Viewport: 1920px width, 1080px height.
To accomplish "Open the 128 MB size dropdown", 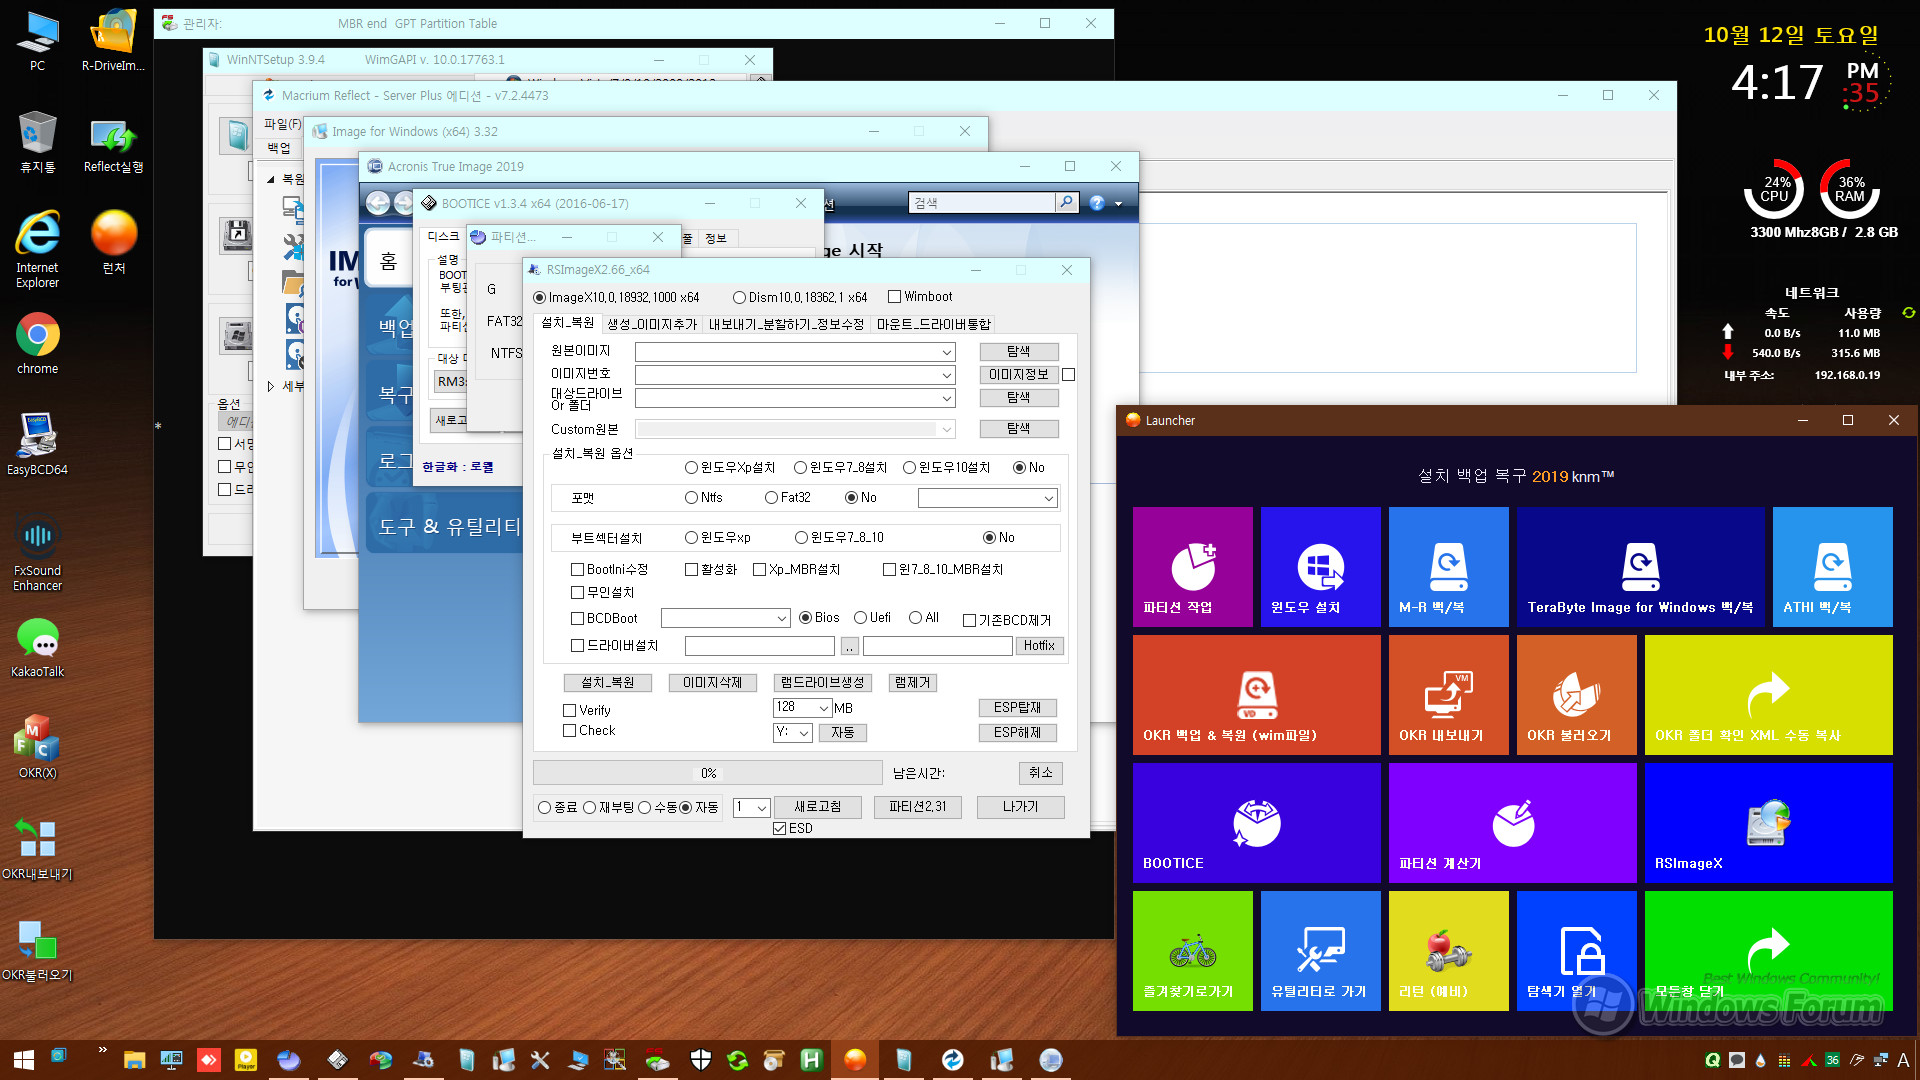I will (824, 708).
